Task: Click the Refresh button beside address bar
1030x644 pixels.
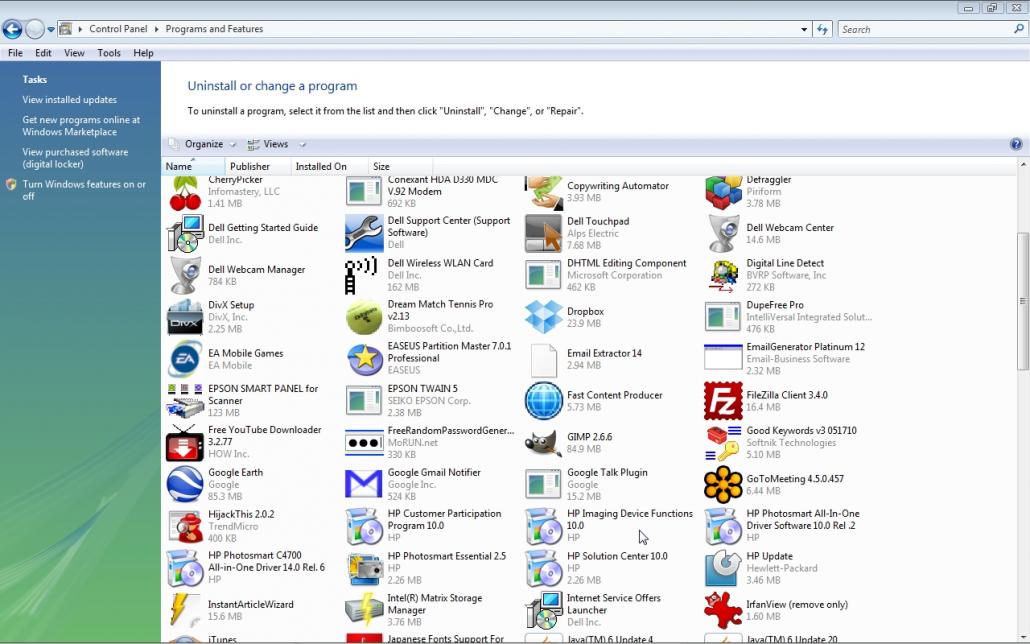Action: [822, 30]
